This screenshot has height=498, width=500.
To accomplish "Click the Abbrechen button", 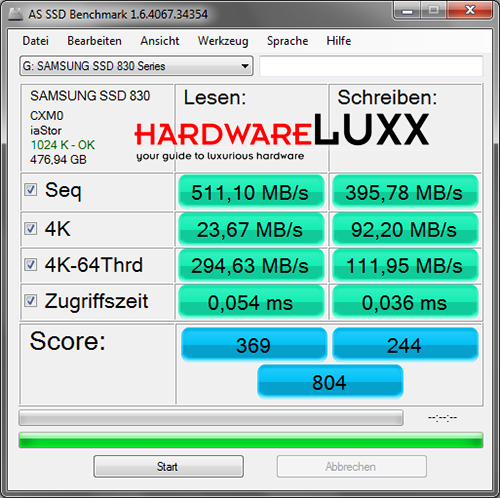I will point(351,466).
